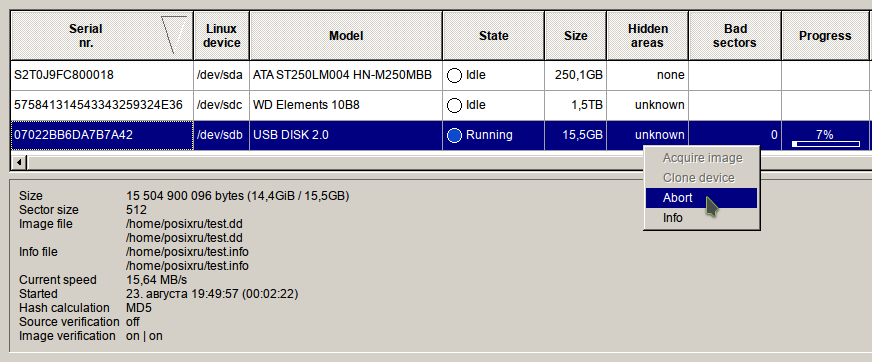
Task: Click the State column header
Action: point(493,36)
